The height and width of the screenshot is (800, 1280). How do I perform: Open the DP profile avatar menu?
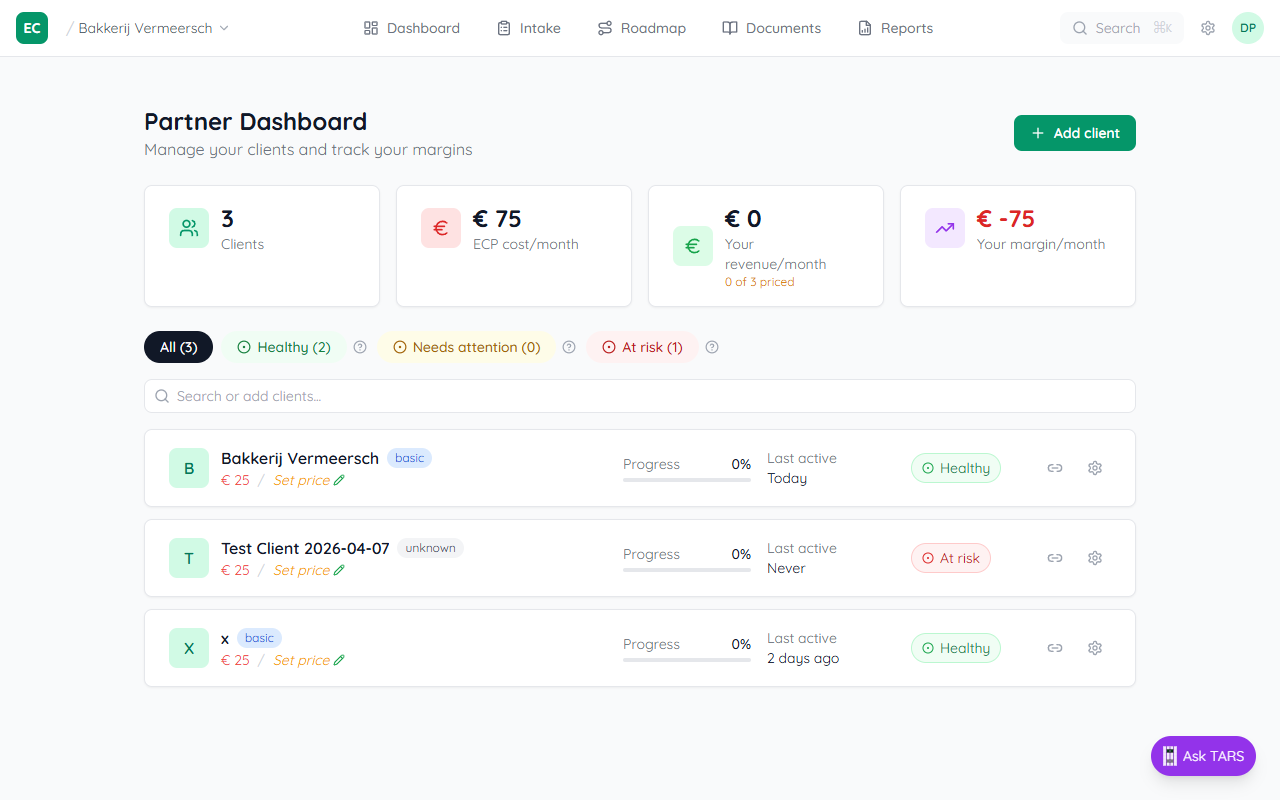tap(1247, 27)
